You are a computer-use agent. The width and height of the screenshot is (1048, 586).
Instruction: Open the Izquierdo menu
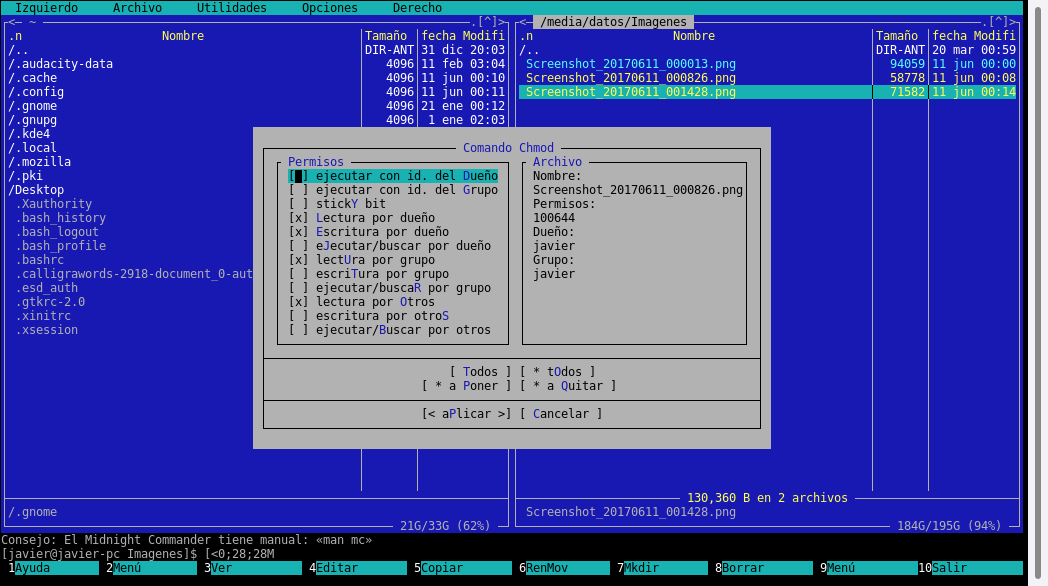(x=46, y=8)
